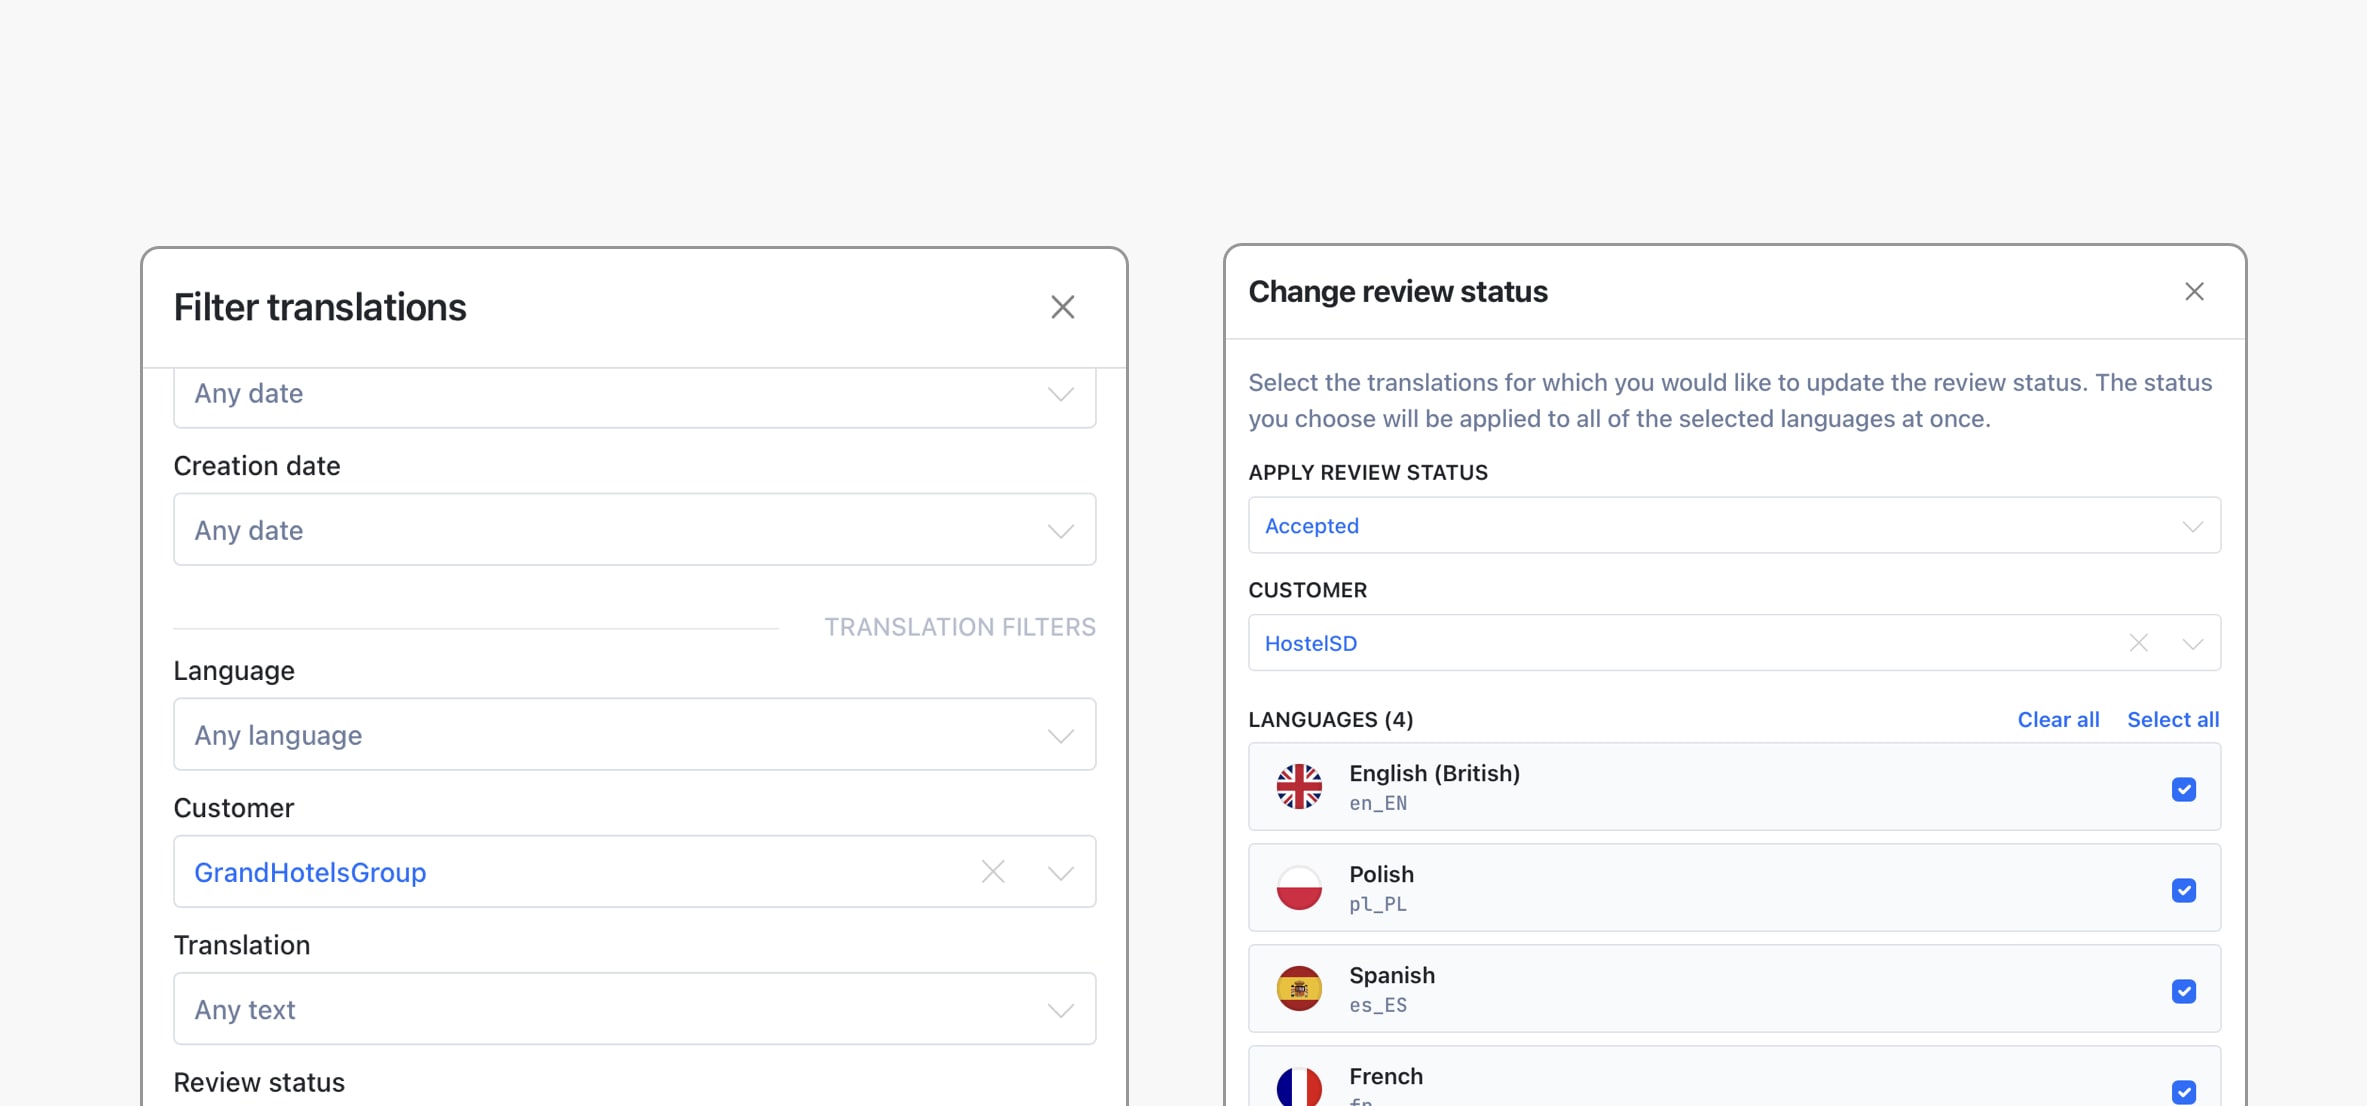The width and height of the screenshot is (2367, 1106).
Task: Click Clear all above the languages list
Action: coord(2058,719)
